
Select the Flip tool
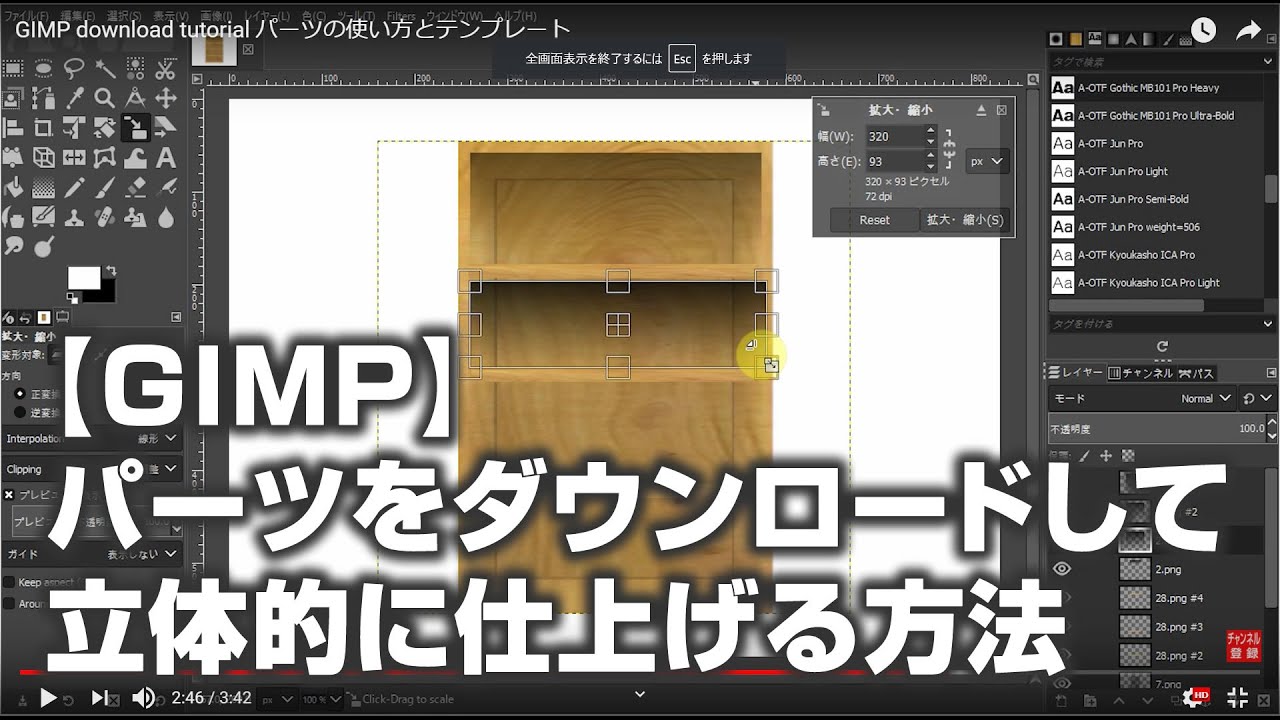[74, 158]
